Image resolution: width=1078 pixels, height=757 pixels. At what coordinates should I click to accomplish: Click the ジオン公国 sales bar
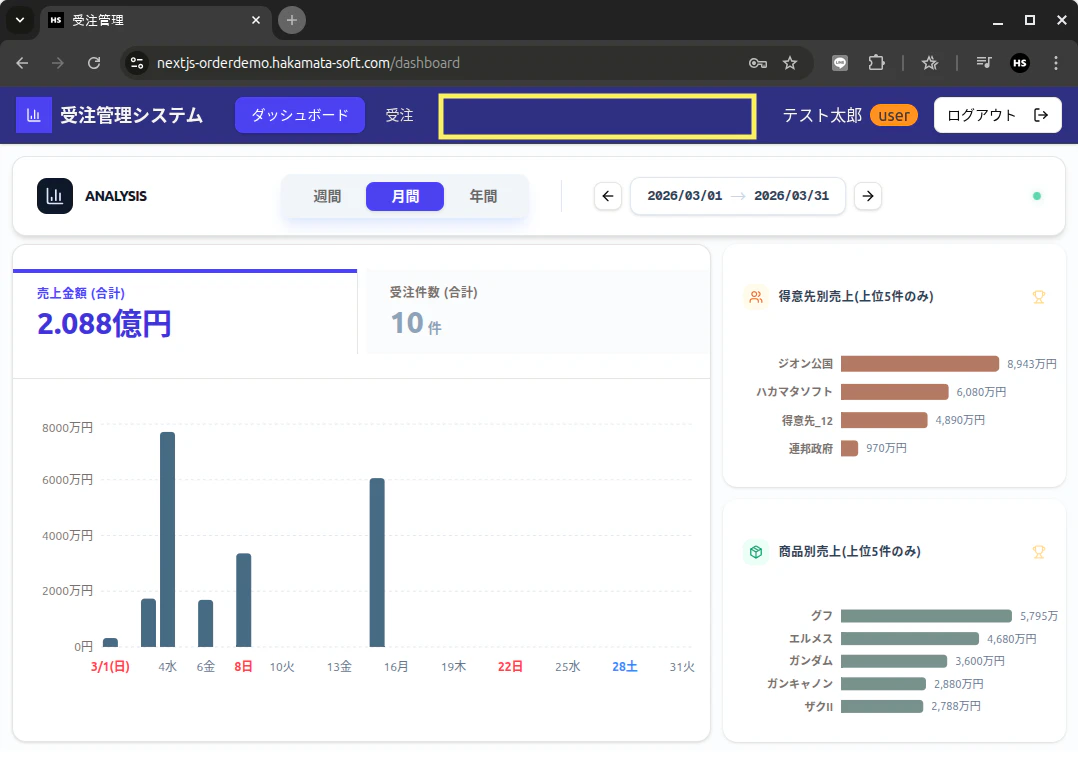tap(920, 364)
